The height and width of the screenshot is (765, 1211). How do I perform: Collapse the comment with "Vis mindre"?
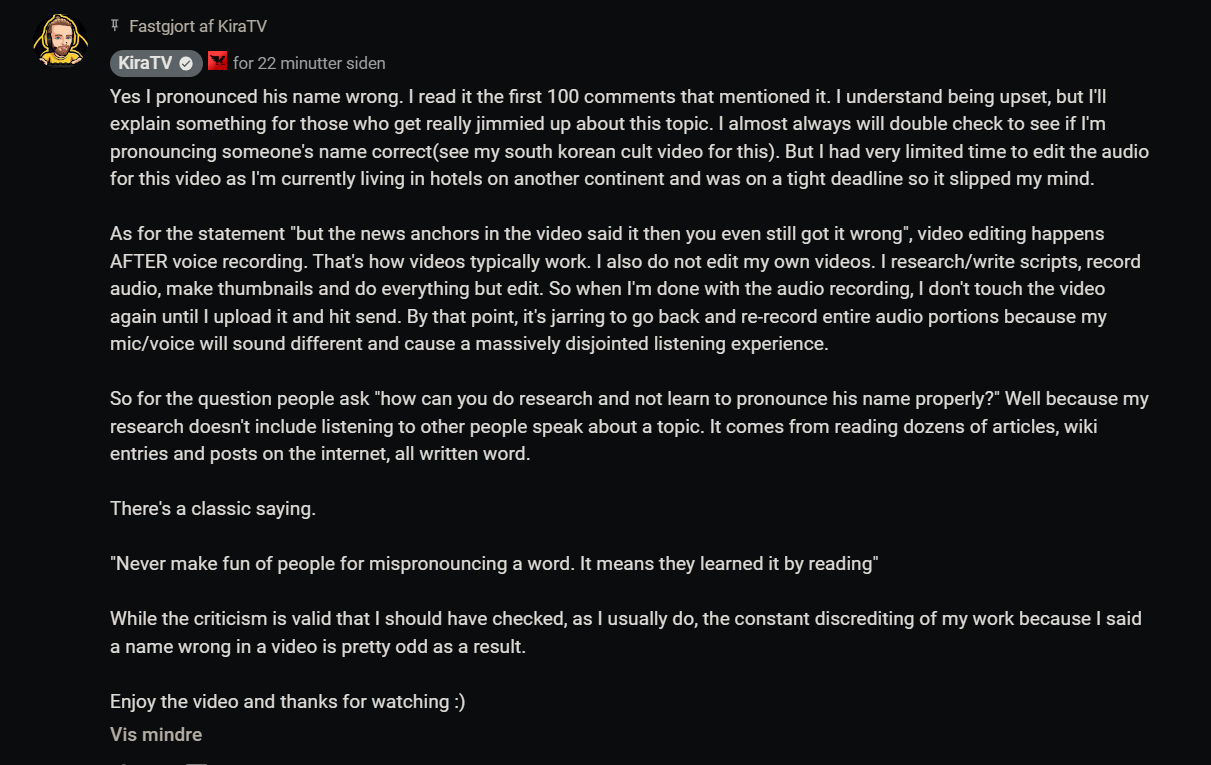pos(156,734)
